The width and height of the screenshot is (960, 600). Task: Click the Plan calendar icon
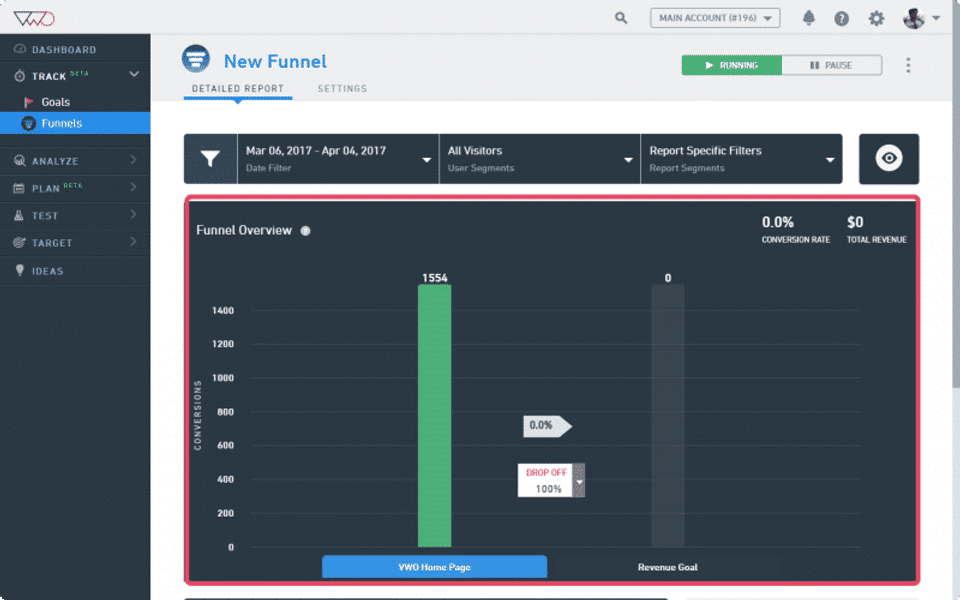coord(19,188)
